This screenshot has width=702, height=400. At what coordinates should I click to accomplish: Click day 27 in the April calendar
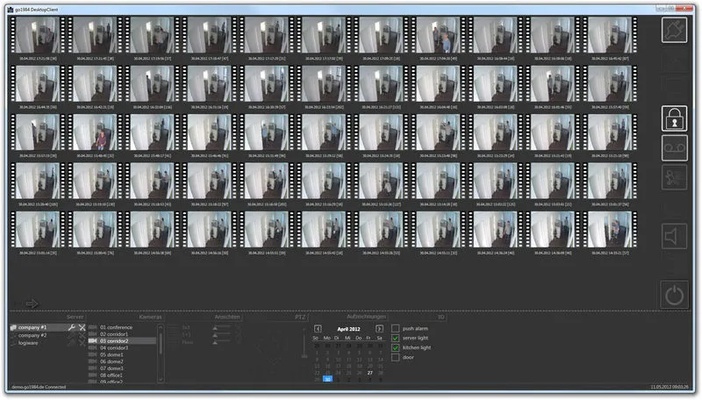coord(370,371)
